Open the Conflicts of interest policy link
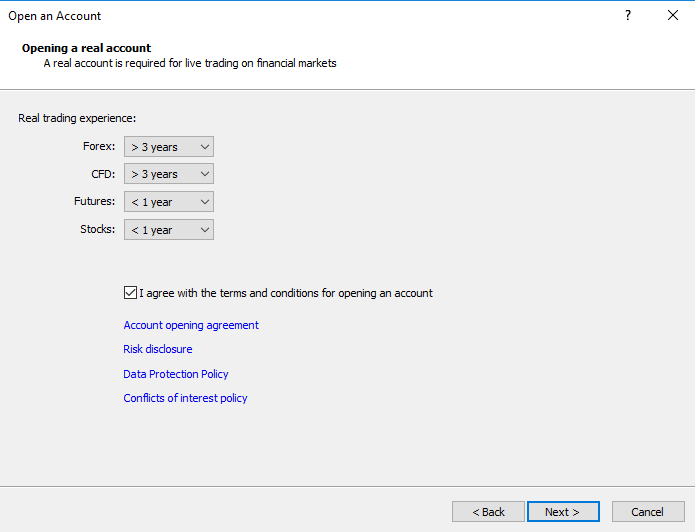The image size is (695, 532). coord(185,398)
